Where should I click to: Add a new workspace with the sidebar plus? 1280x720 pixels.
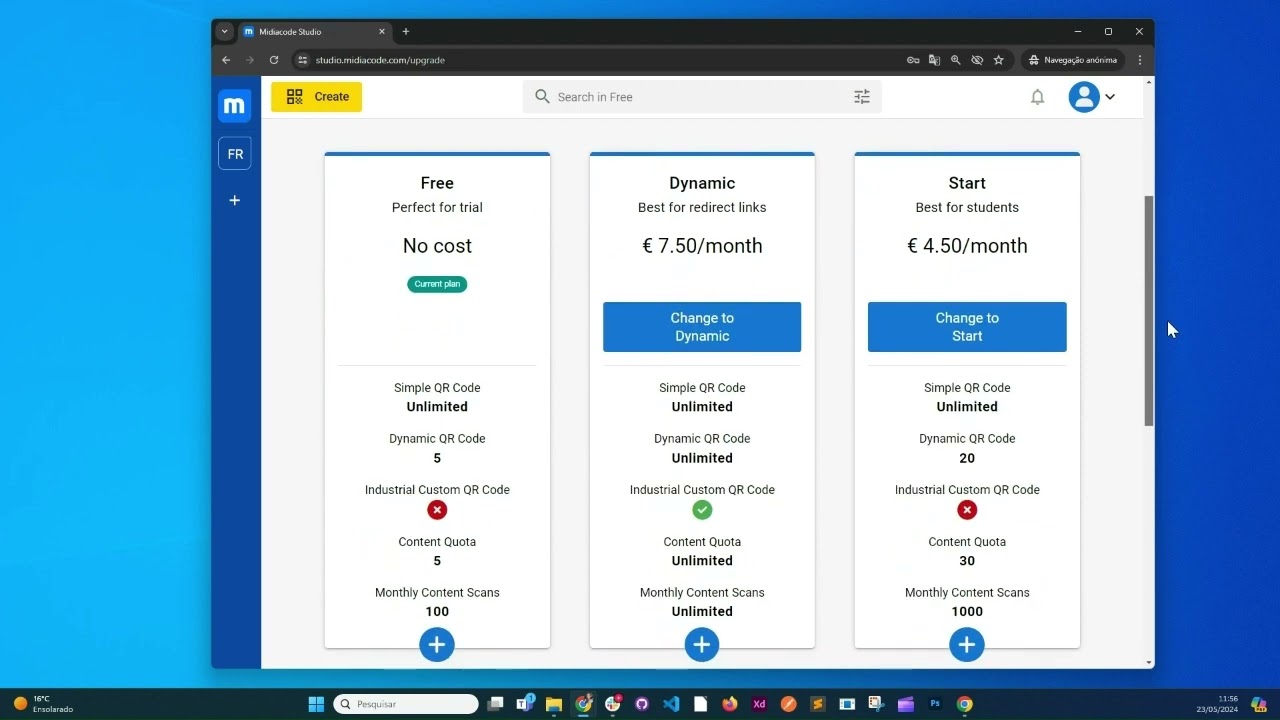(235, 200)
